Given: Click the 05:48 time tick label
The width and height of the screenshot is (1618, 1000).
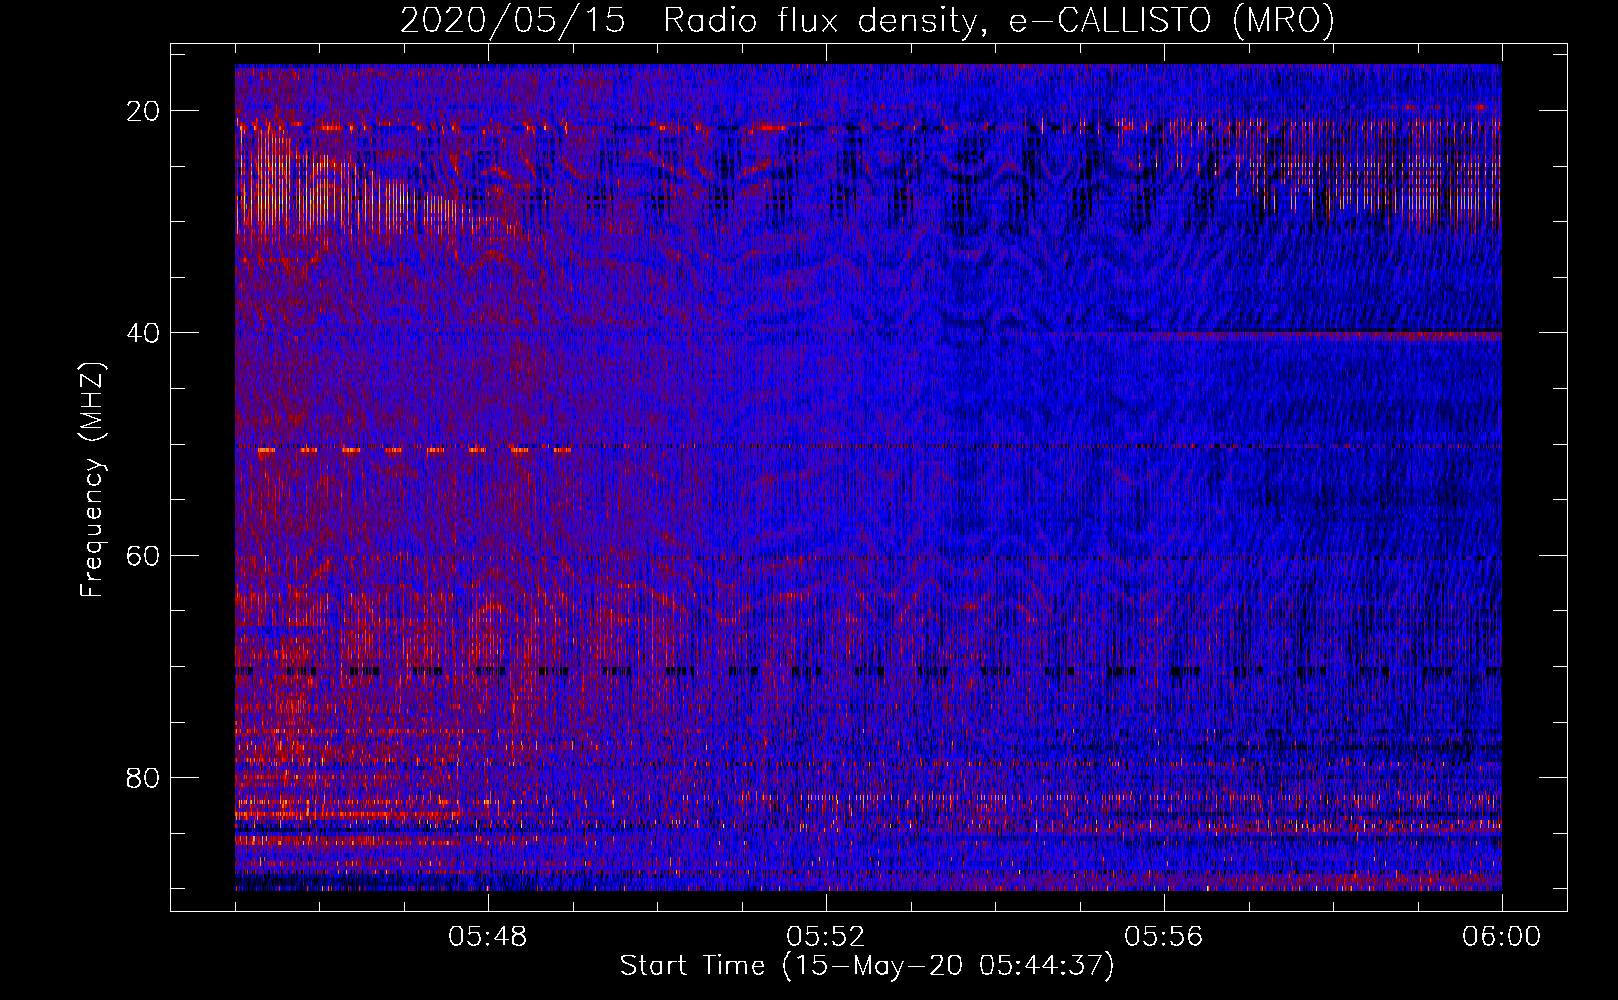Looking at the screenshot, I should click(488, 937).
